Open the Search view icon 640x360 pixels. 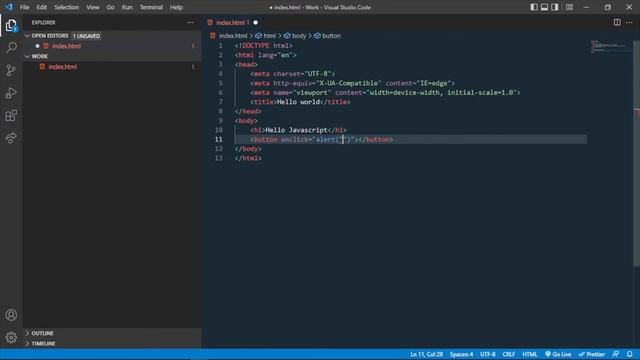pyautogui.click(x=11, y=47)
